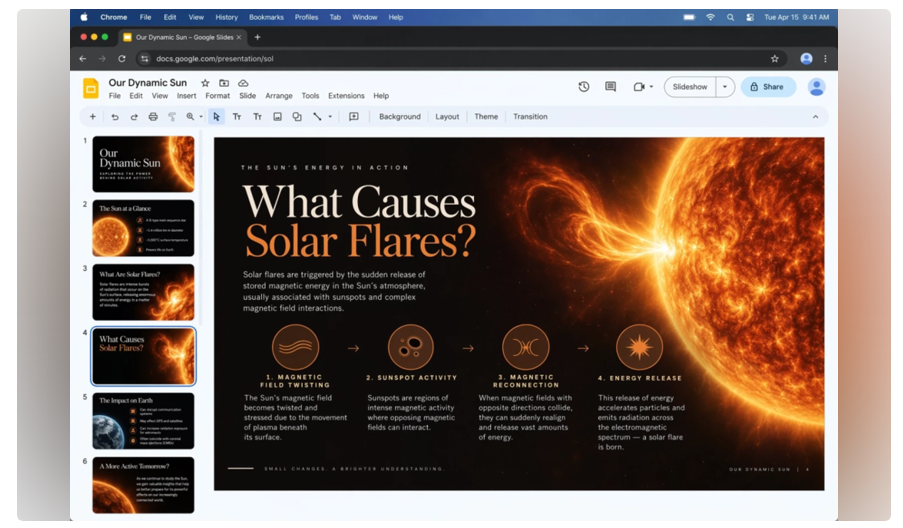Open the shape tool
Viewport: 903px width, 528px height.
[x=297, y=117]
